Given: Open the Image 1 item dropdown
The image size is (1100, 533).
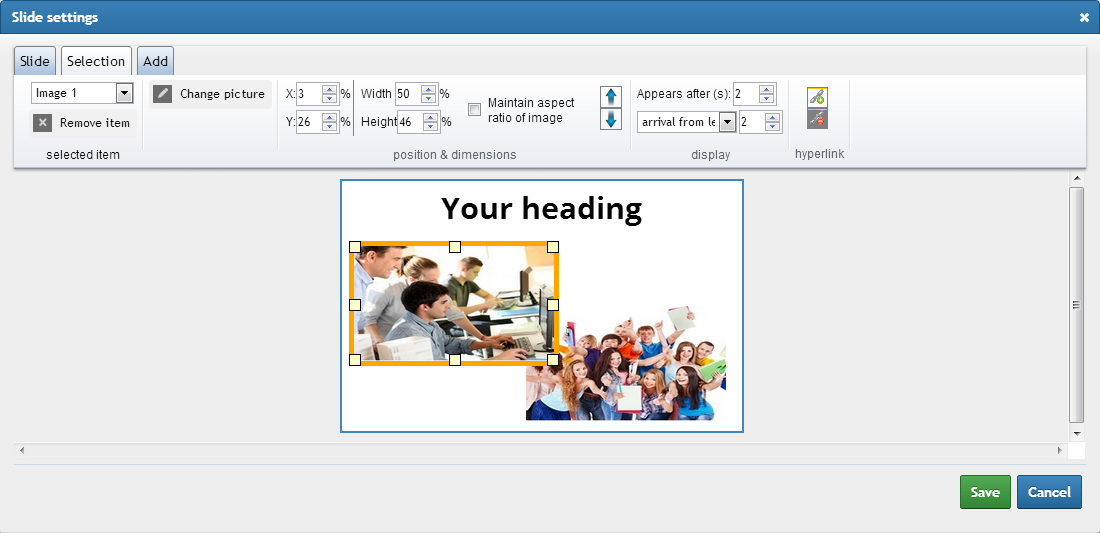Looking at the screenshot, I should [124, 93].
